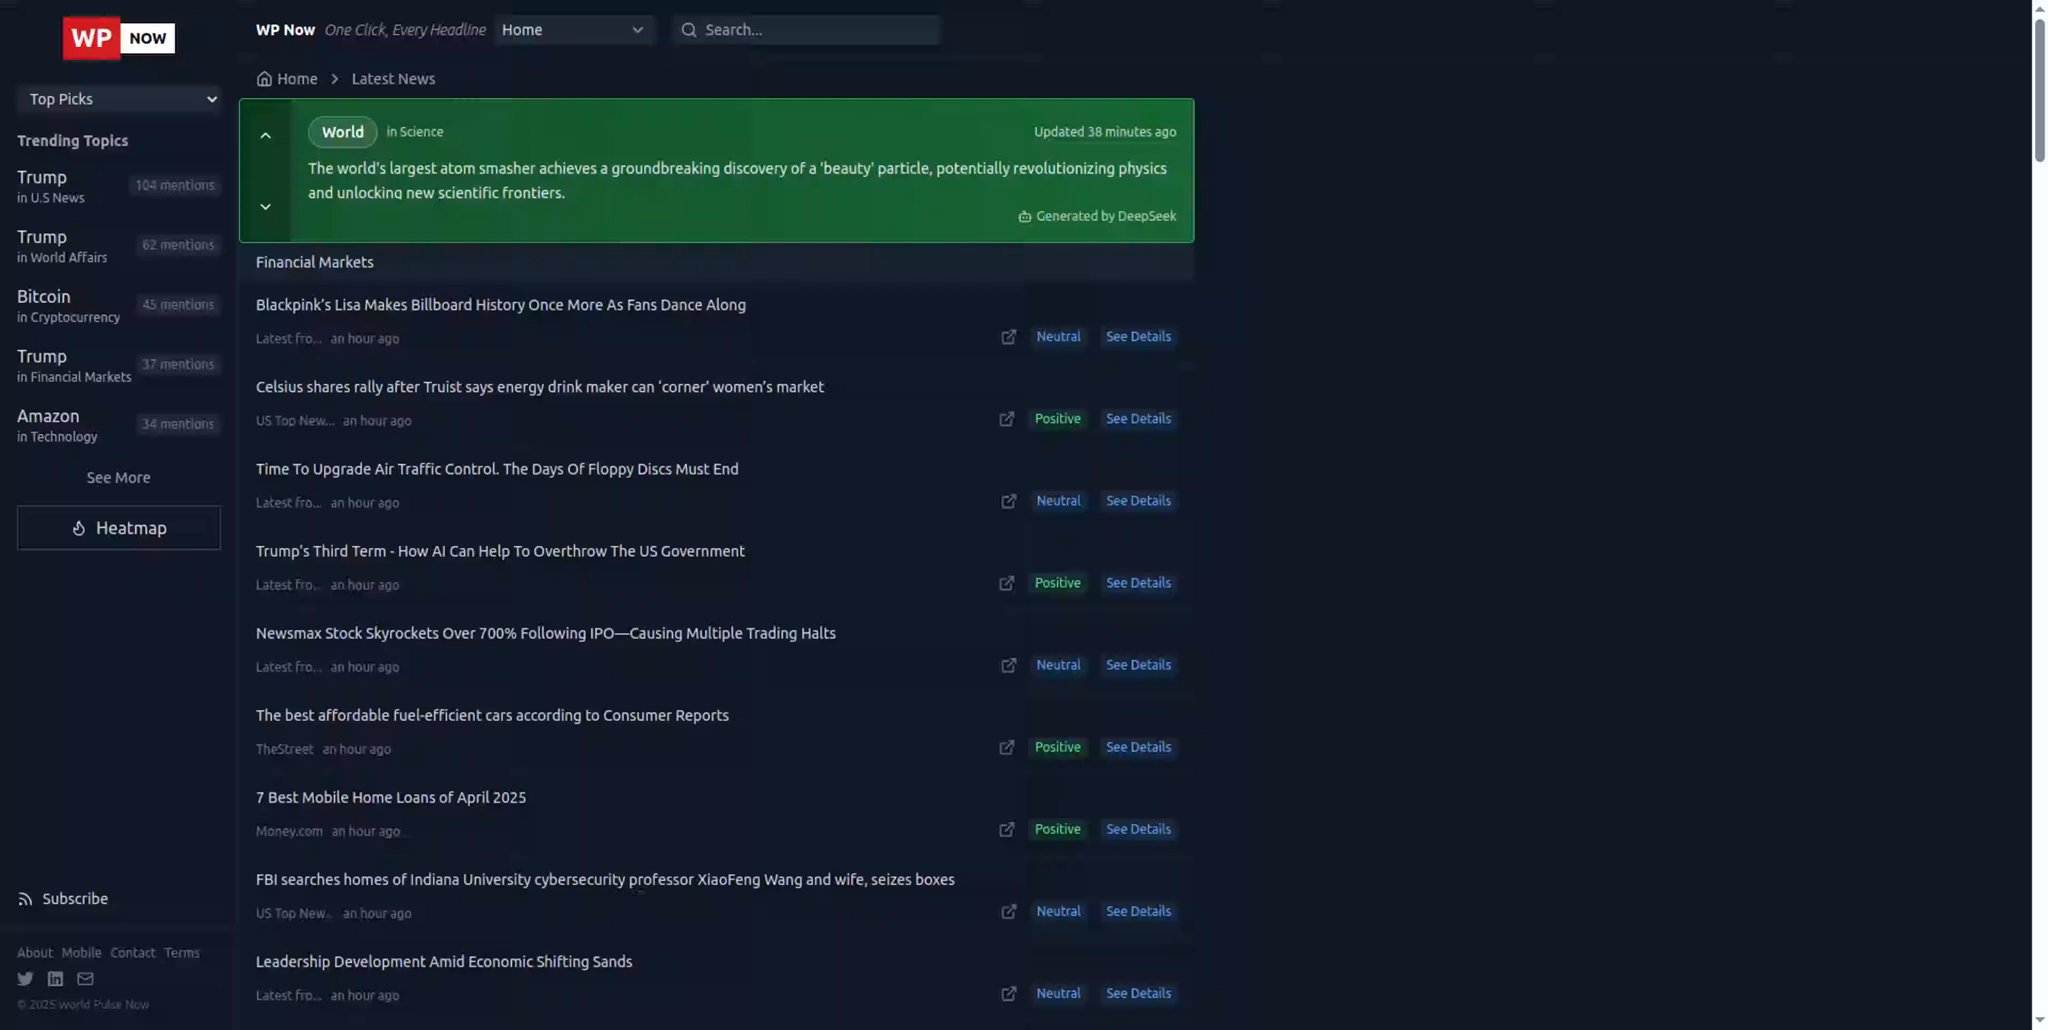Click the About footer link
The height and width of the screenshot is (1030, 2048).
coord(34,953)
